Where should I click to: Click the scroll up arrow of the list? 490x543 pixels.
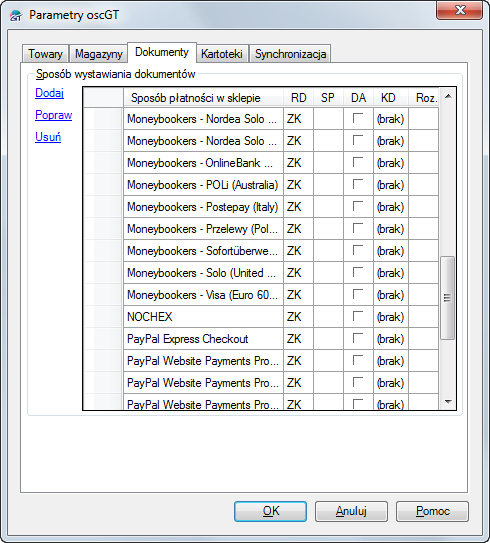click(x=448, y=96)
